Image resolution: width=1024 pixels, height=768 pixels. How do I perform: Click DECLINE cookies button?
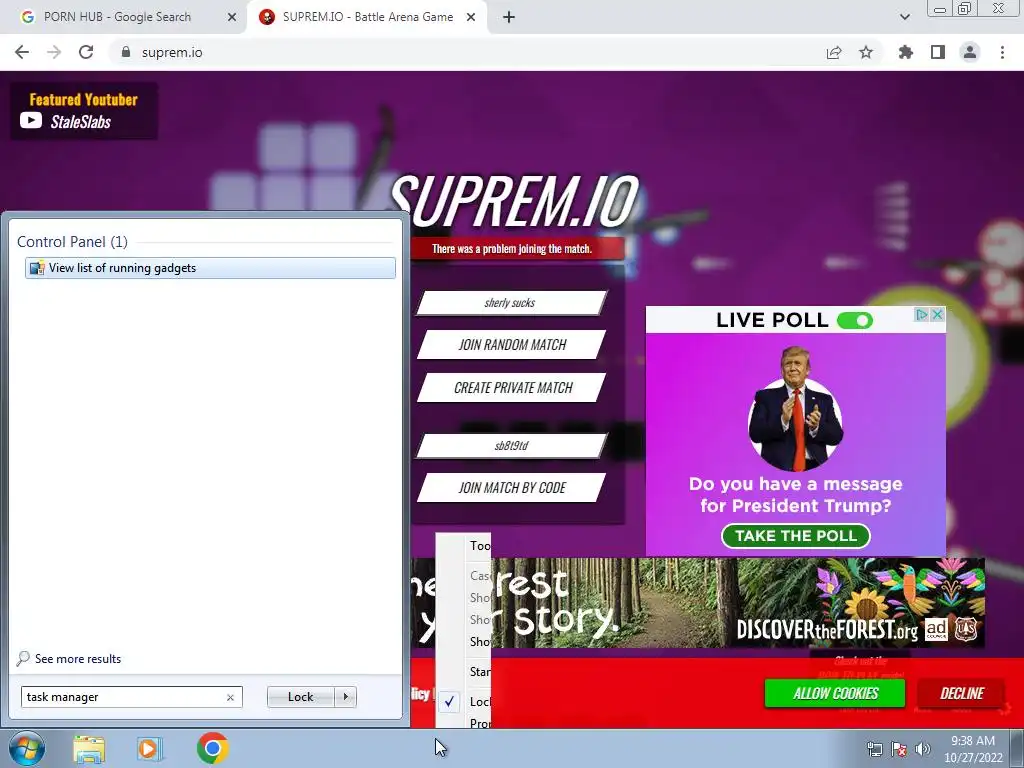961,694
